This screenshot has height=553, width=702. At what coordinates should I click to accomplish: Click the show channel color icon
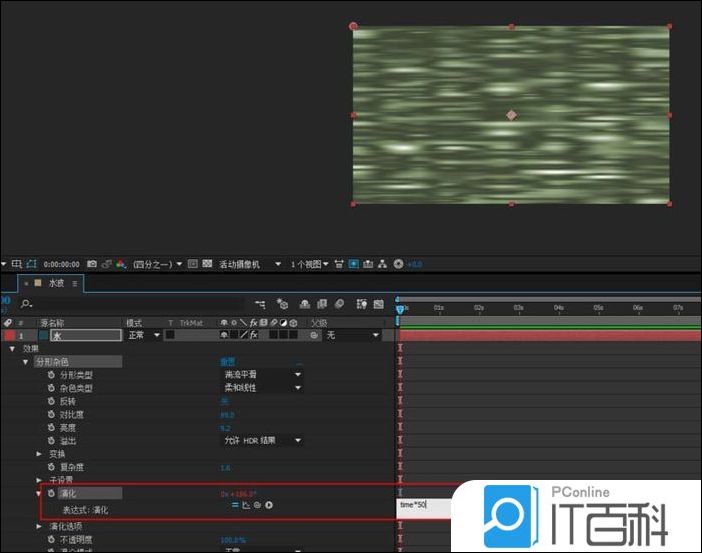click(x=120, y=264)
